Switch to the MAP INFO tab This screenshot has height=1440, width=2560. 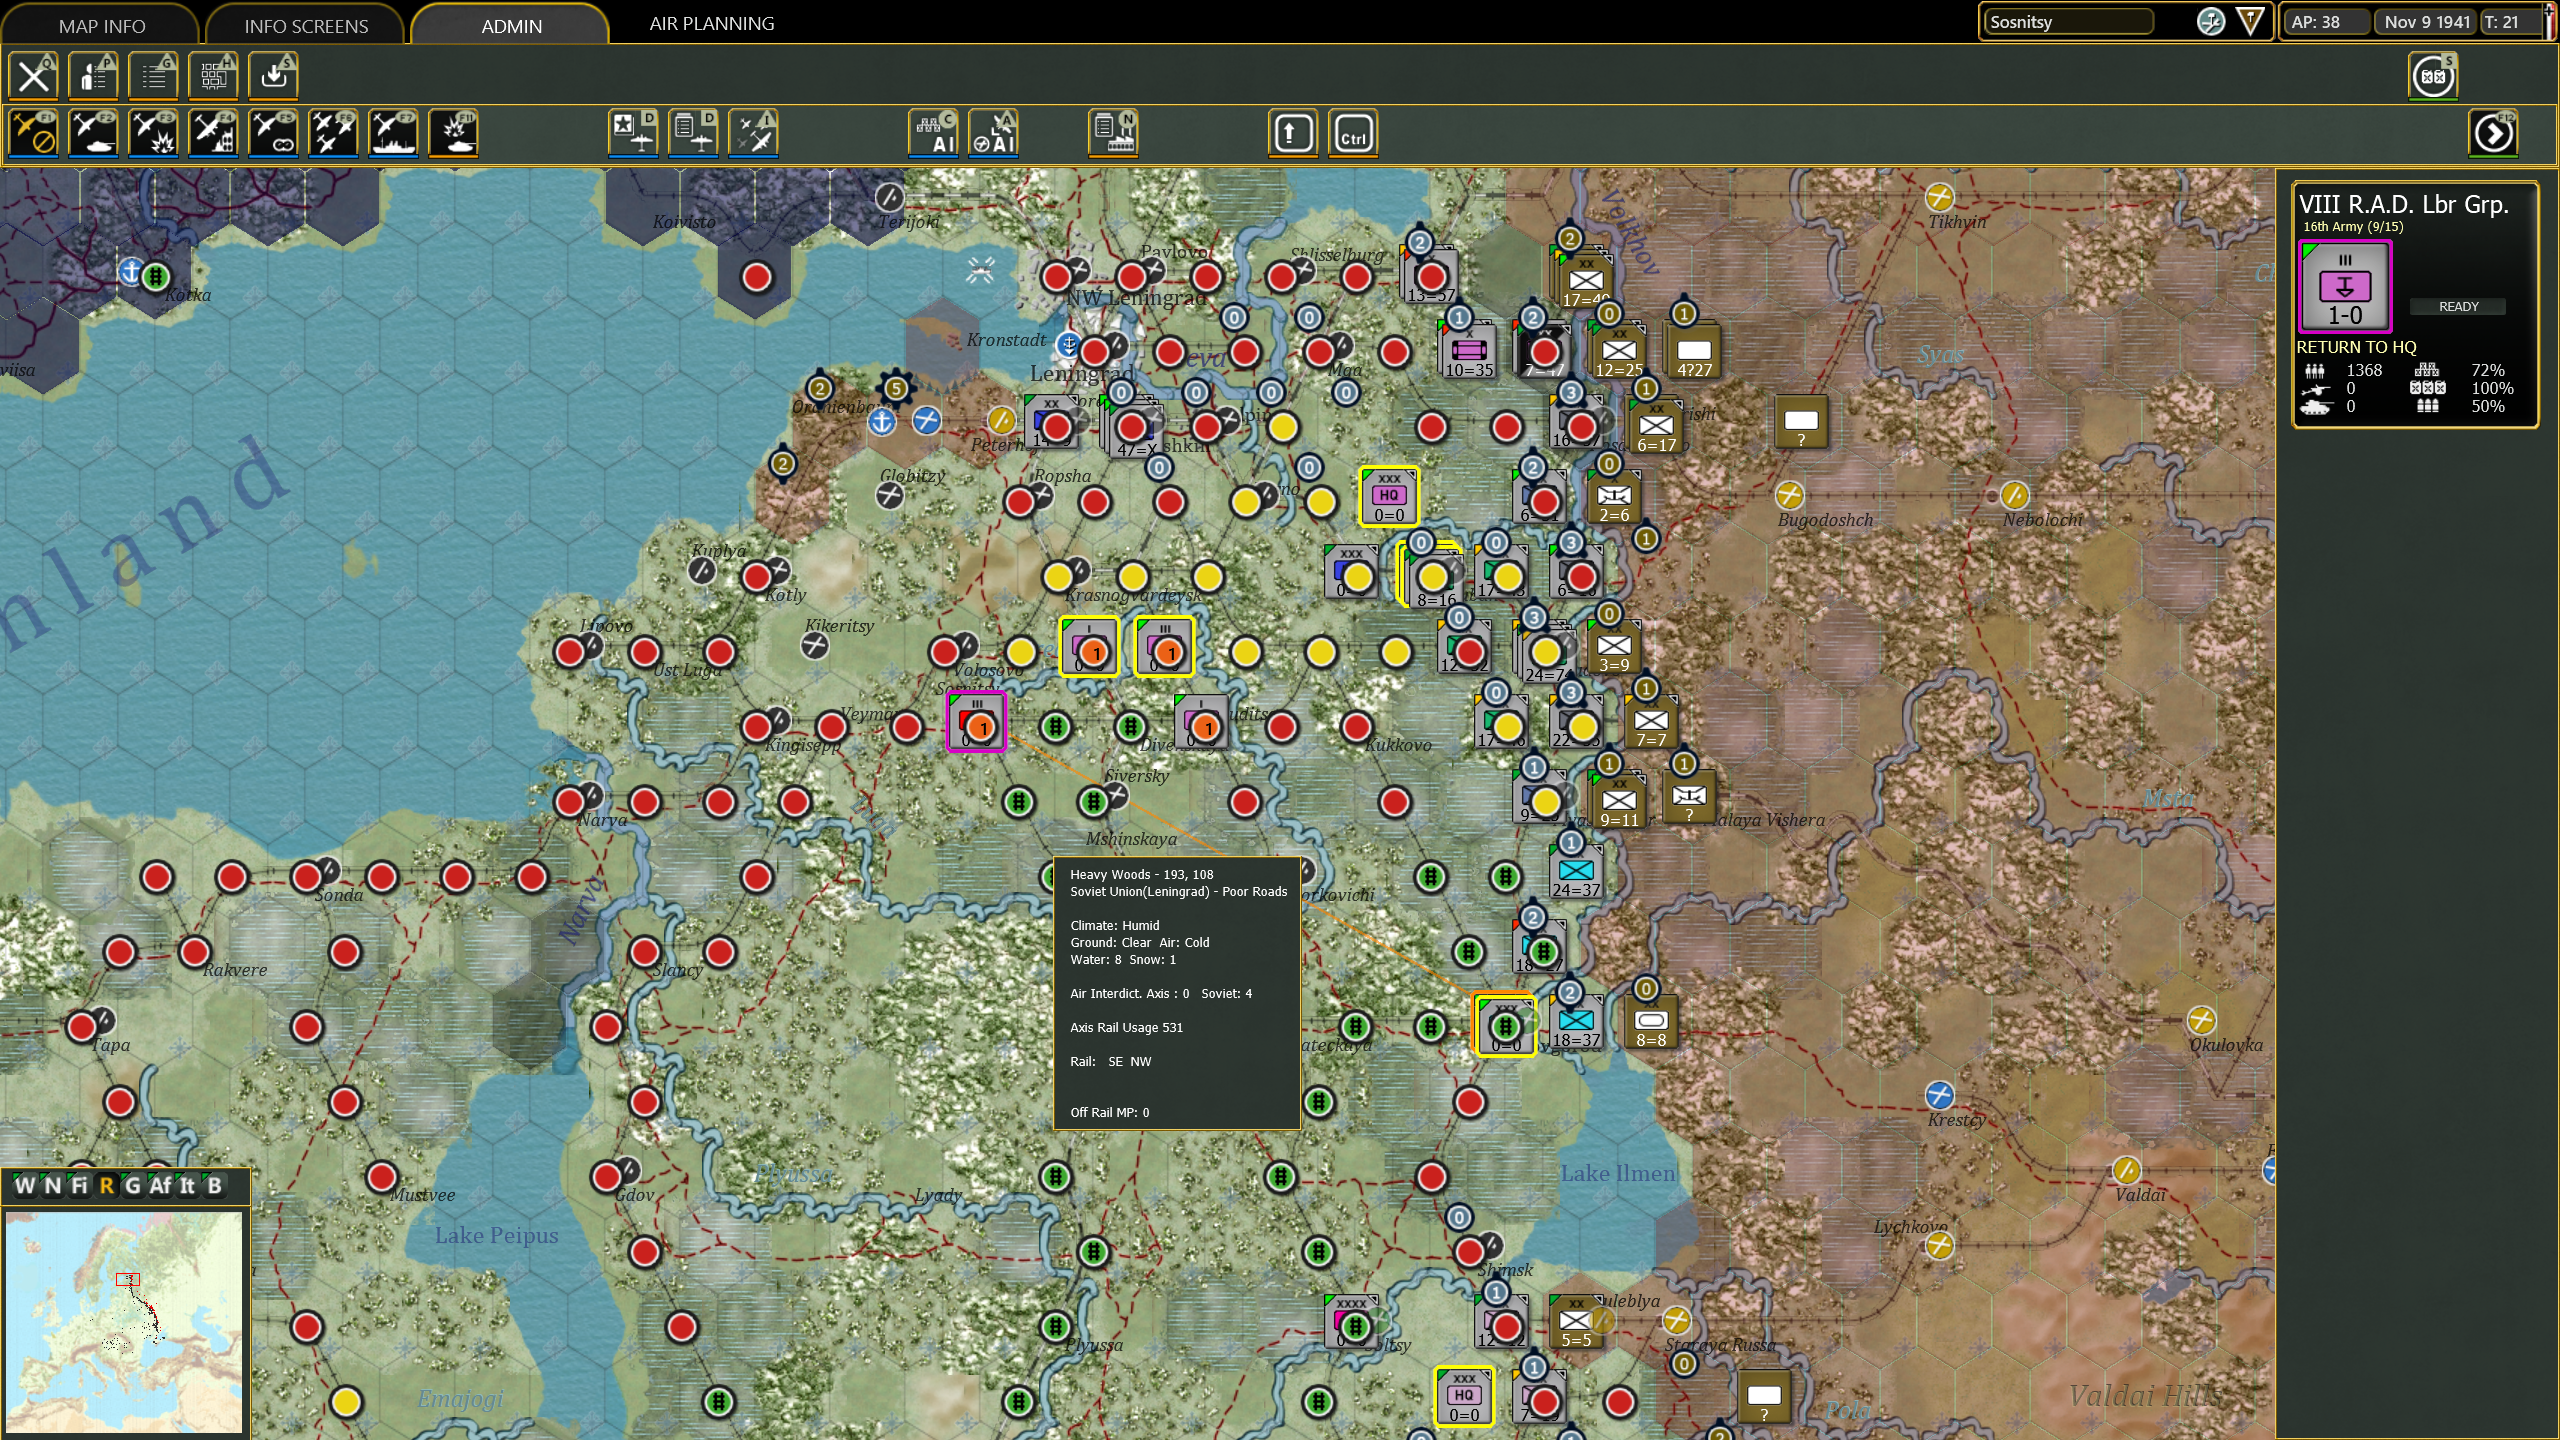(101, 26)
